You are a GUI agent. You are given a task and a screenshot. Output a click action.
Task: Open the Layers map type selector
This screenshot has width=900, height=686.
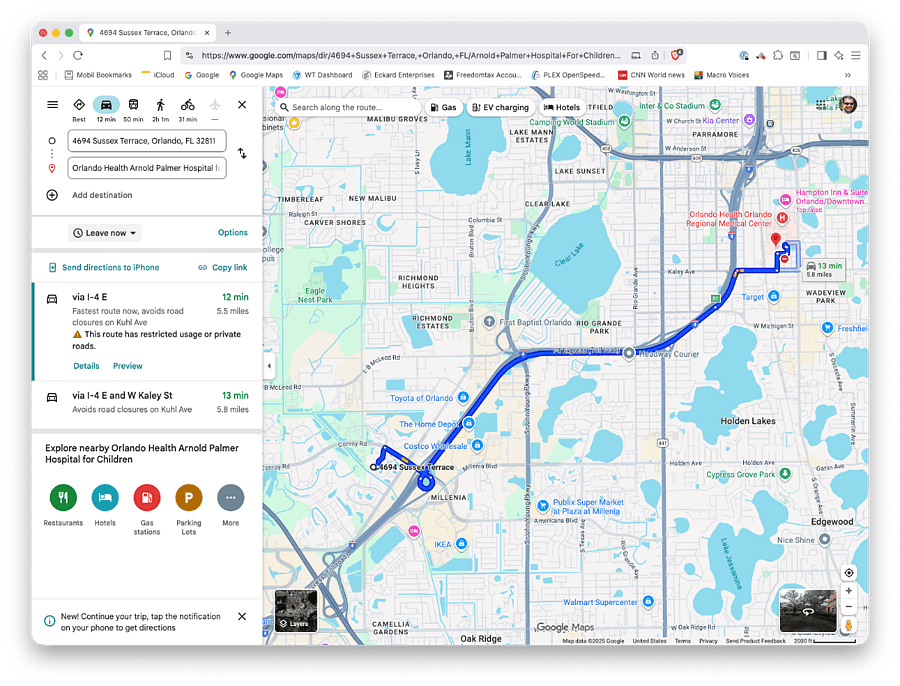[296, 611]
